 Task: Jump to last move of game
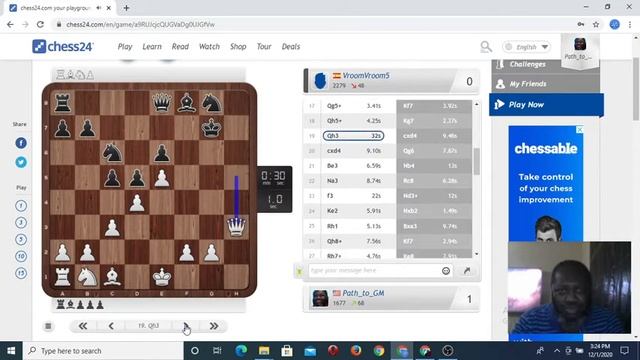click(x=213, y=326)
